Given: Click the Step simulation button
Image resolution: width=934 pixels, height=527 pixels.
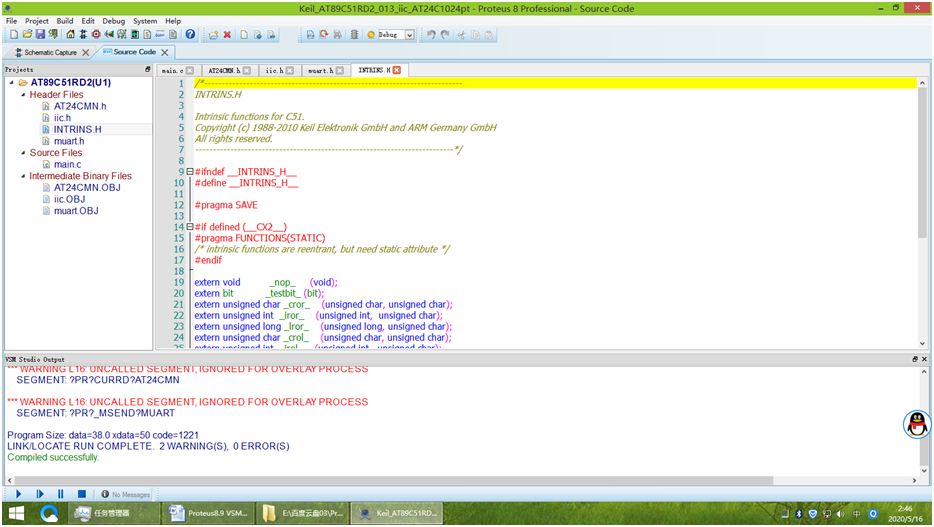Looking at the screenshot, I should tap(40, 494).
